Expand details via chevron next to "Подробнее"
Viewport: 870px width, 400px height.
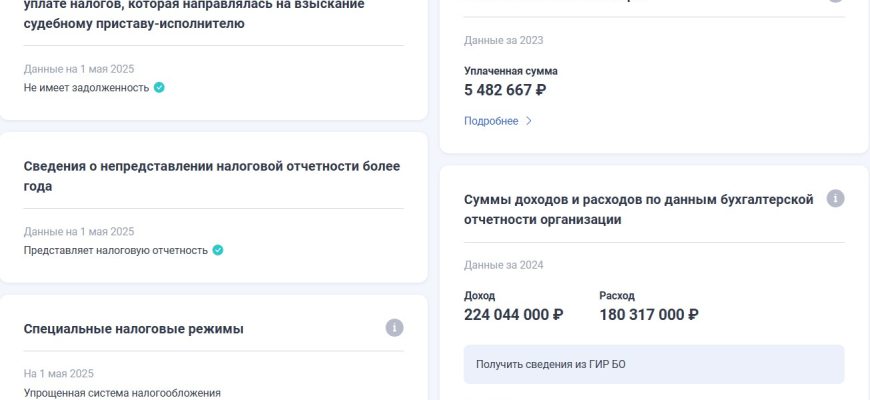(x=529, y=121)
